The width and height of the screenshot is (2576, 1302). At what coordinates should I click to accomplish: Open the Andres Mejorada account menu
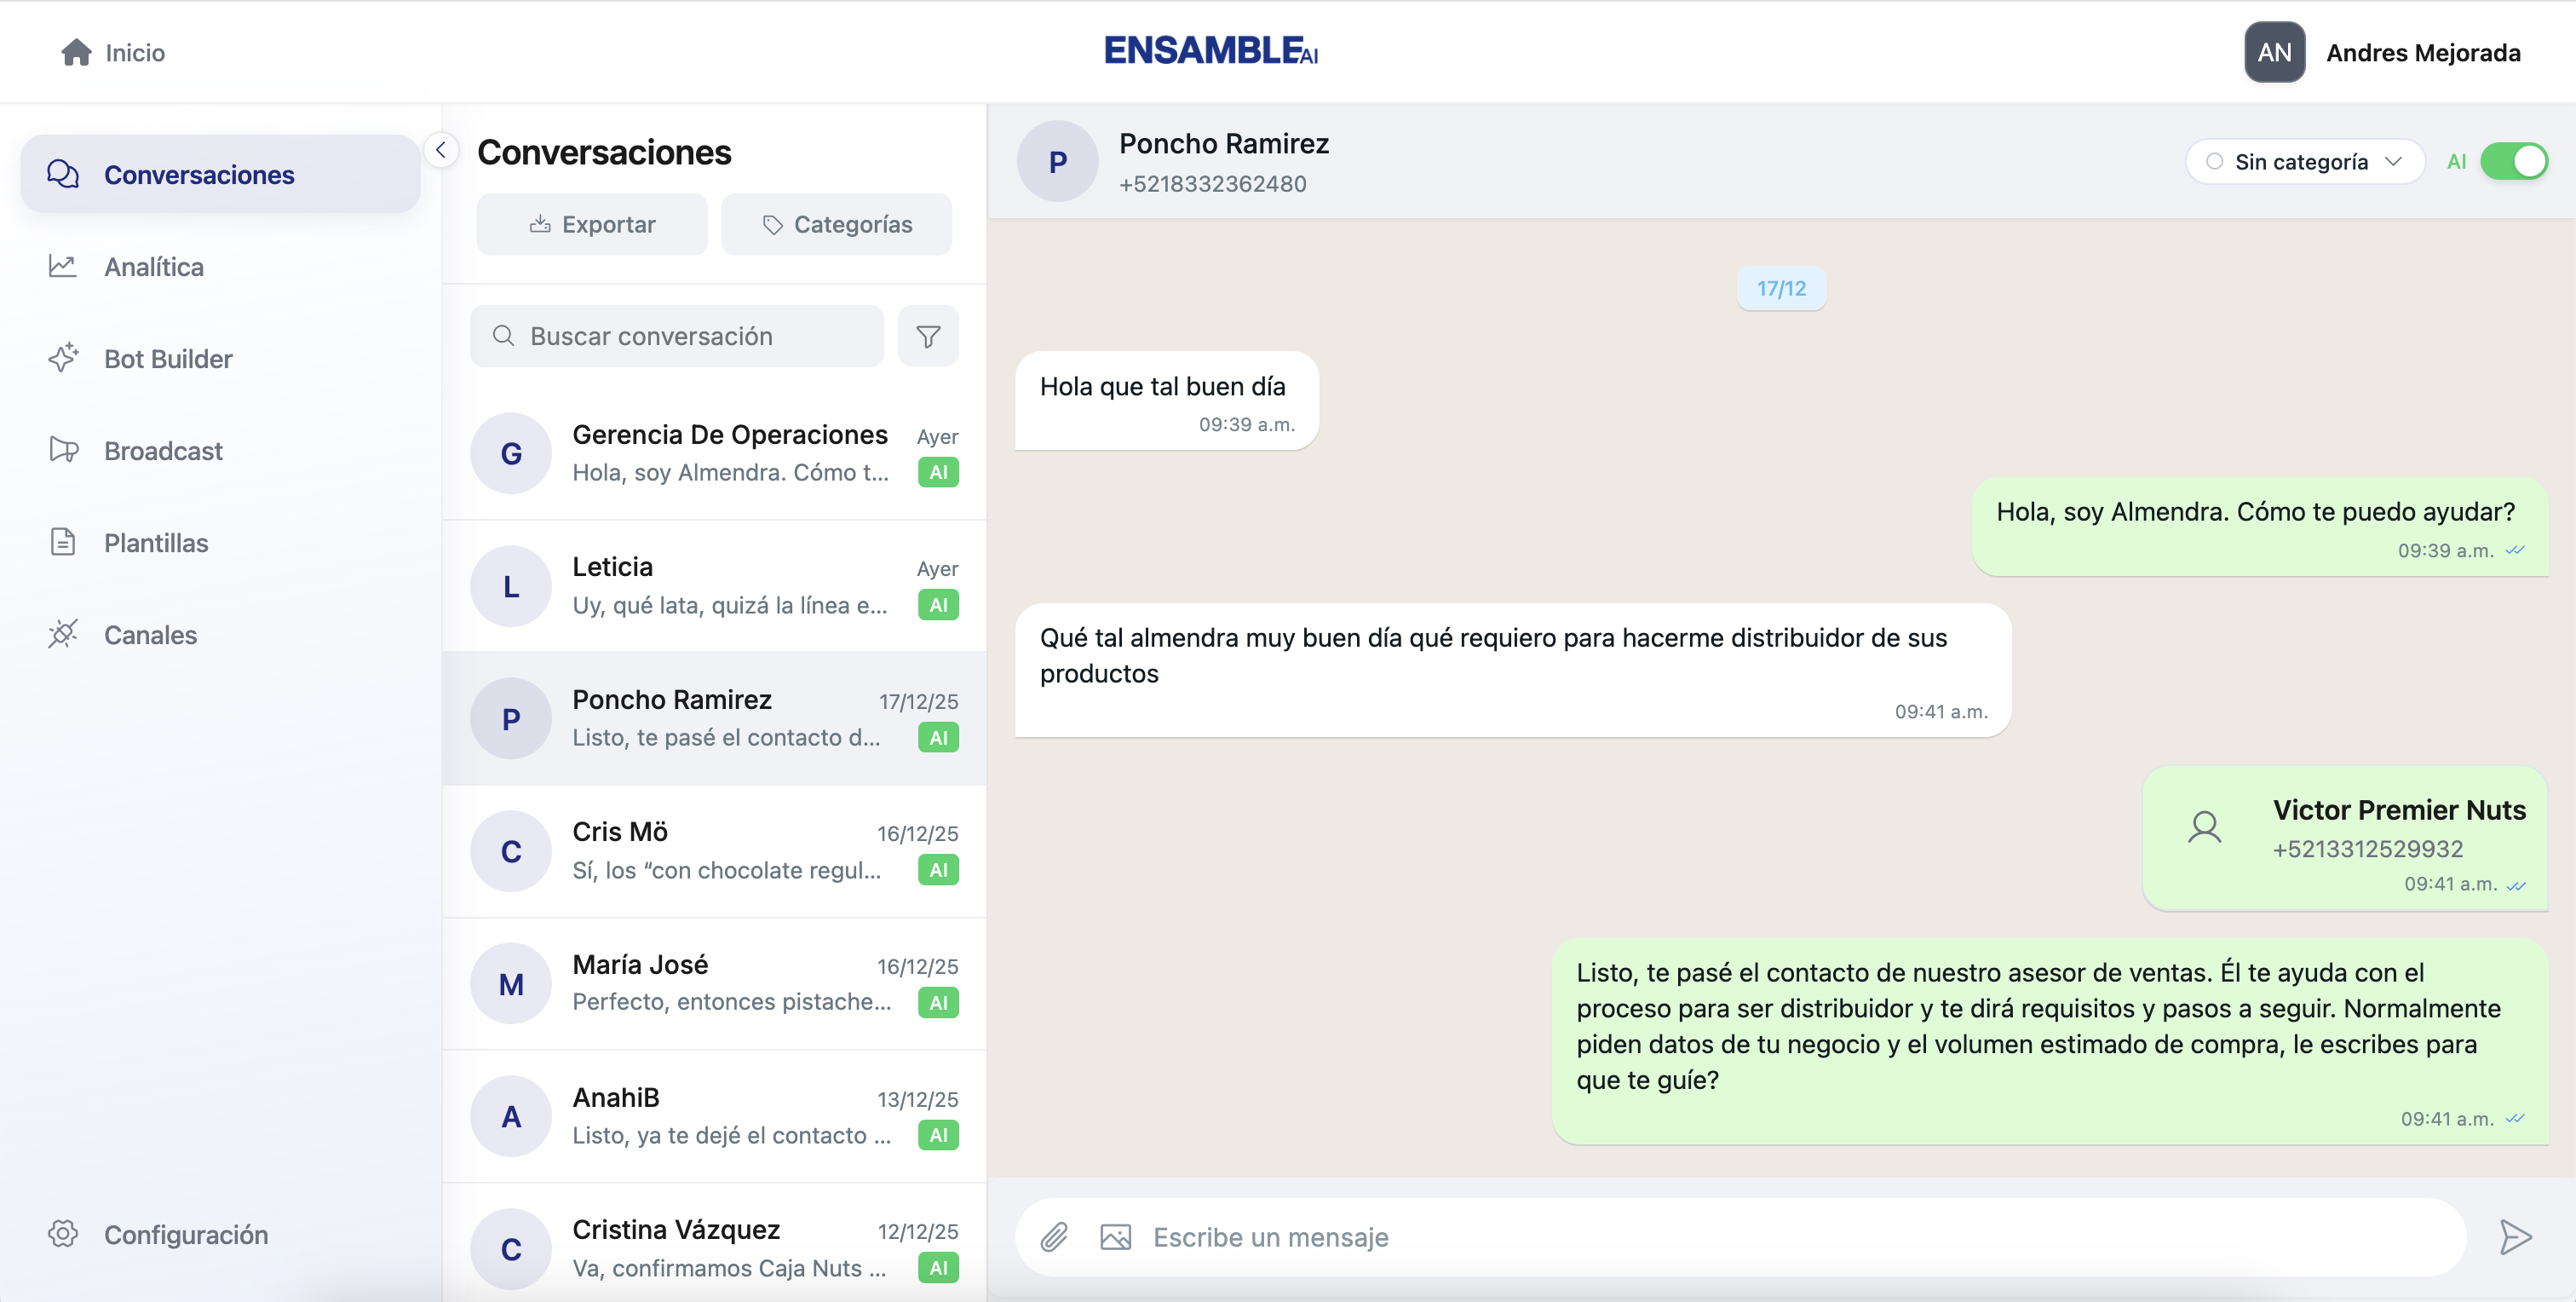click(x=2422, y=52)
